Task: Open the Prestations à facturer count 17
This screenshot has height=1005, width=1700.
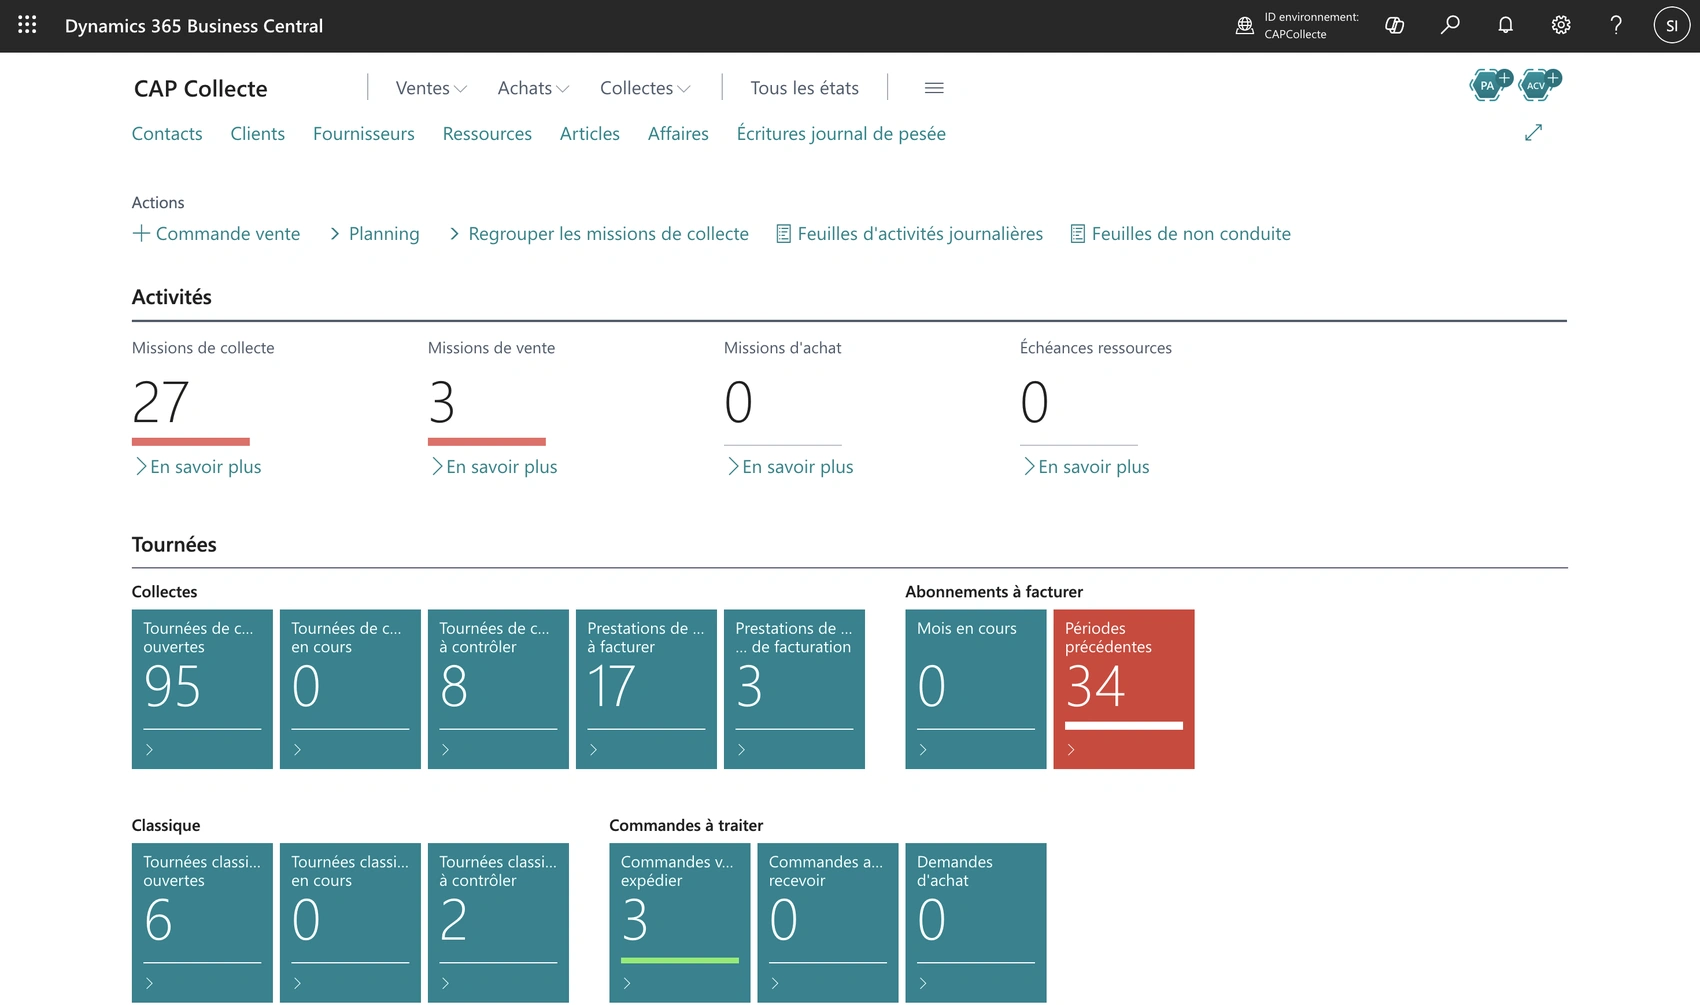Action: [611, 687]
